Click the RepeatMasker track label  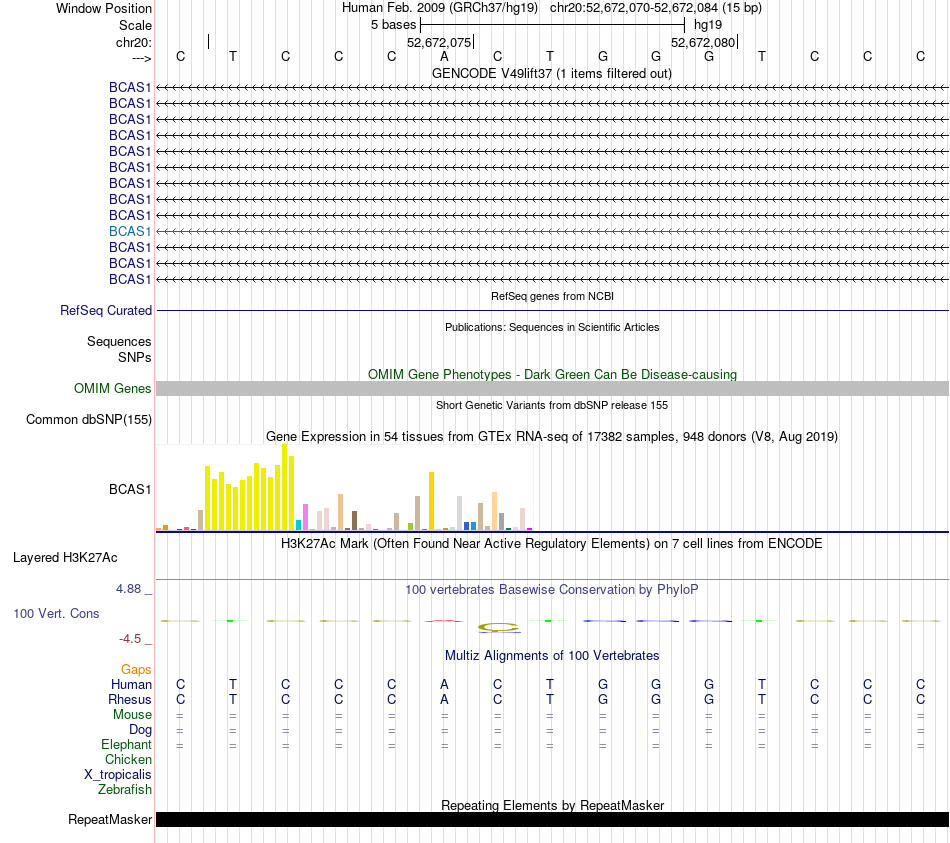[x=110, y=819]
